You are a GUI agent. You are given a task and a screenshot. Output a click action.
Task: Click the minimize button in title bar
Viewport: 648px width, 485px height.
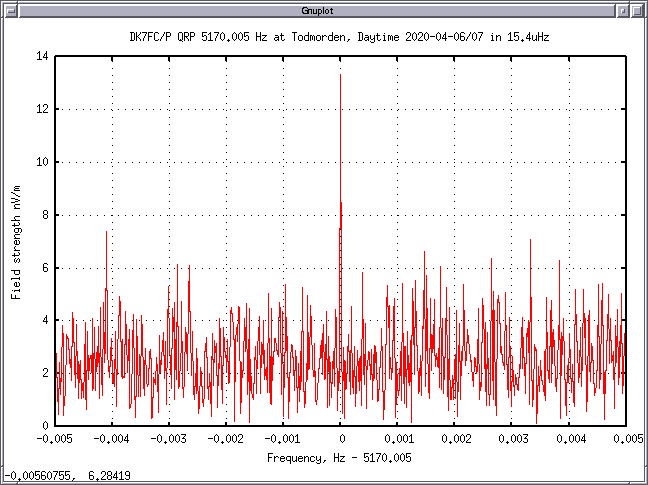coord(622,10)
